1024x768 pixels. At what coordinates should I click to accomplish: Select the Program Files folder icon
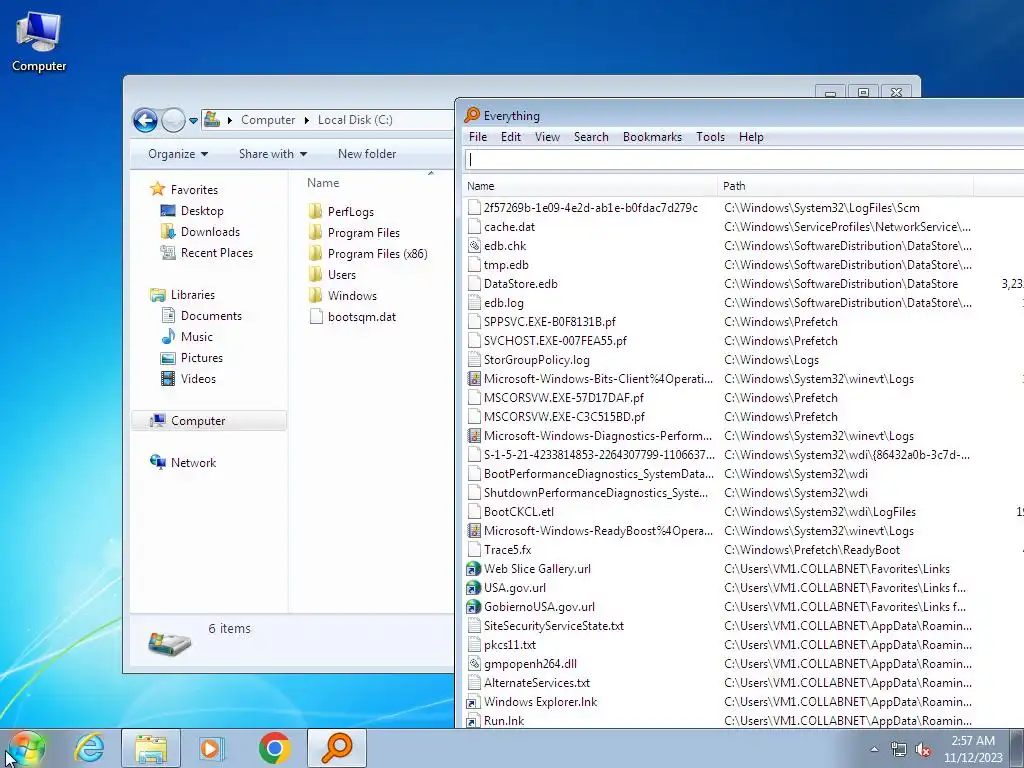[315, 232]
